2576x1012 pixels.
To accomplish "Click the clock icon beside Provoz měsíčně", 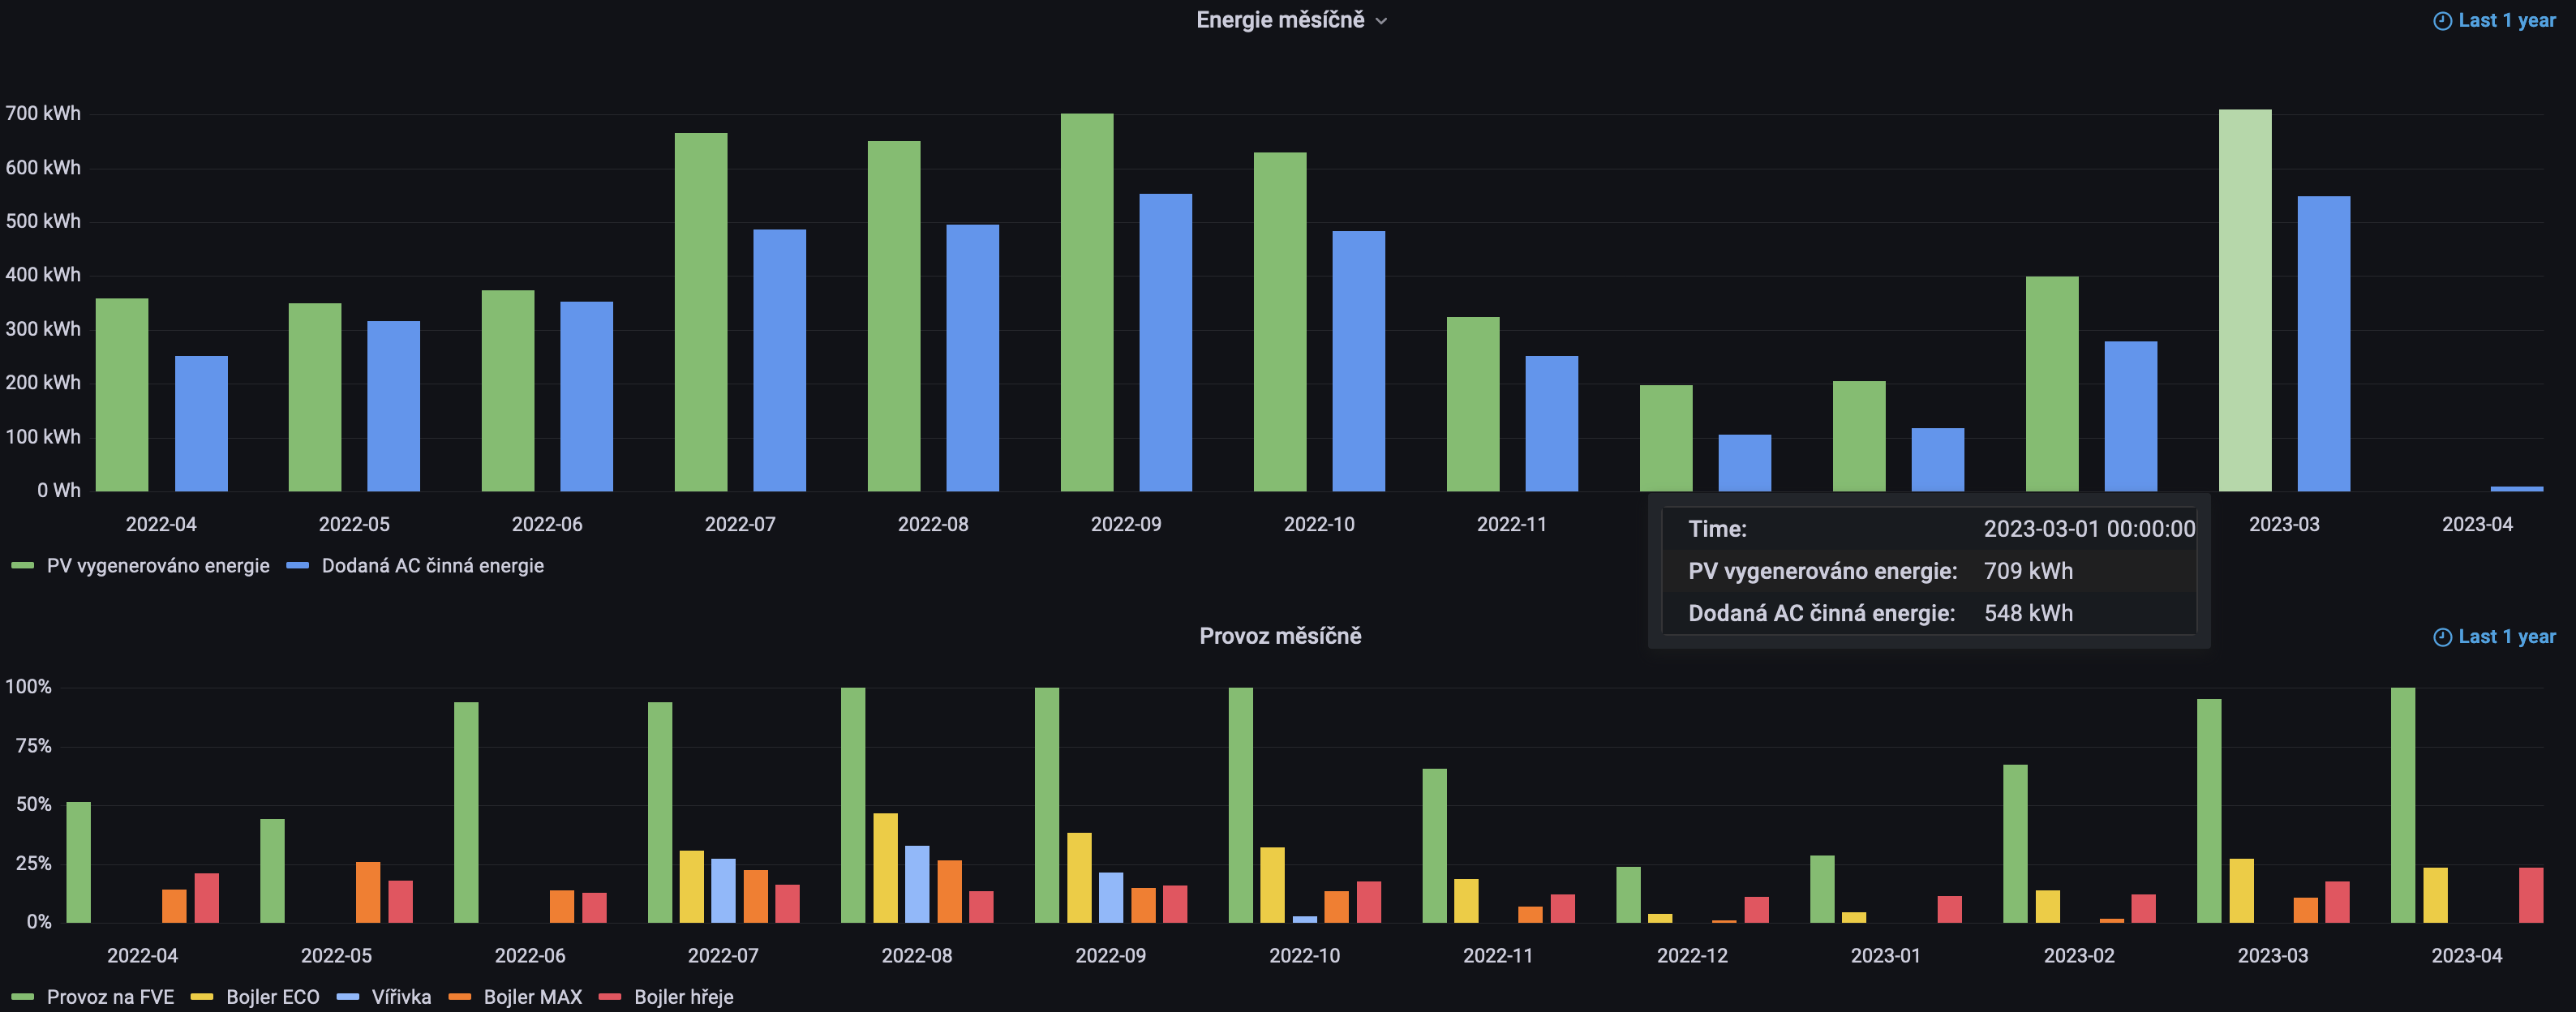I will click(2442, 637).
